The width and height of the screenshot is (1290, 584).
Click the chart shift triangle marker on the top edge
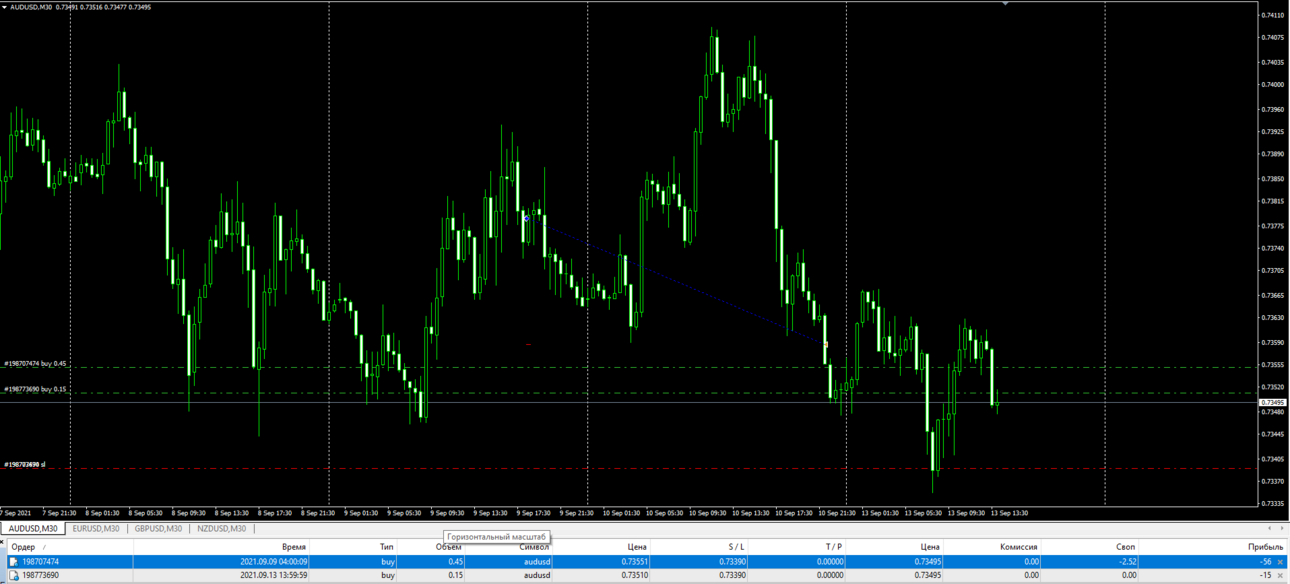(1005, 3)
